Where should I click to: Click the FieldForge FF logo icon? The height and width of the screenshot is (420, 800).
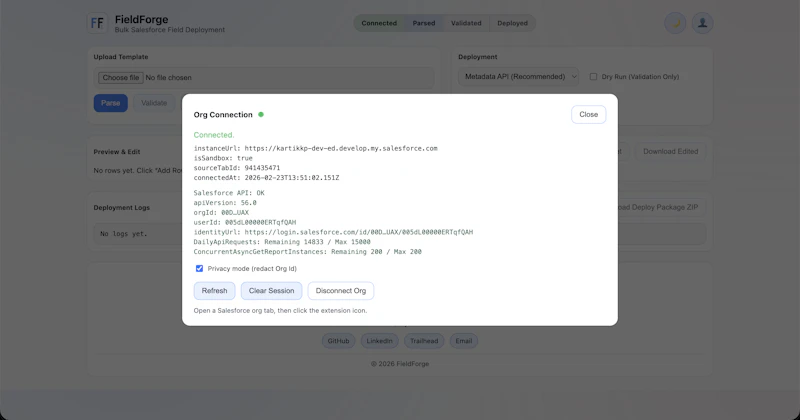point(97,23)
